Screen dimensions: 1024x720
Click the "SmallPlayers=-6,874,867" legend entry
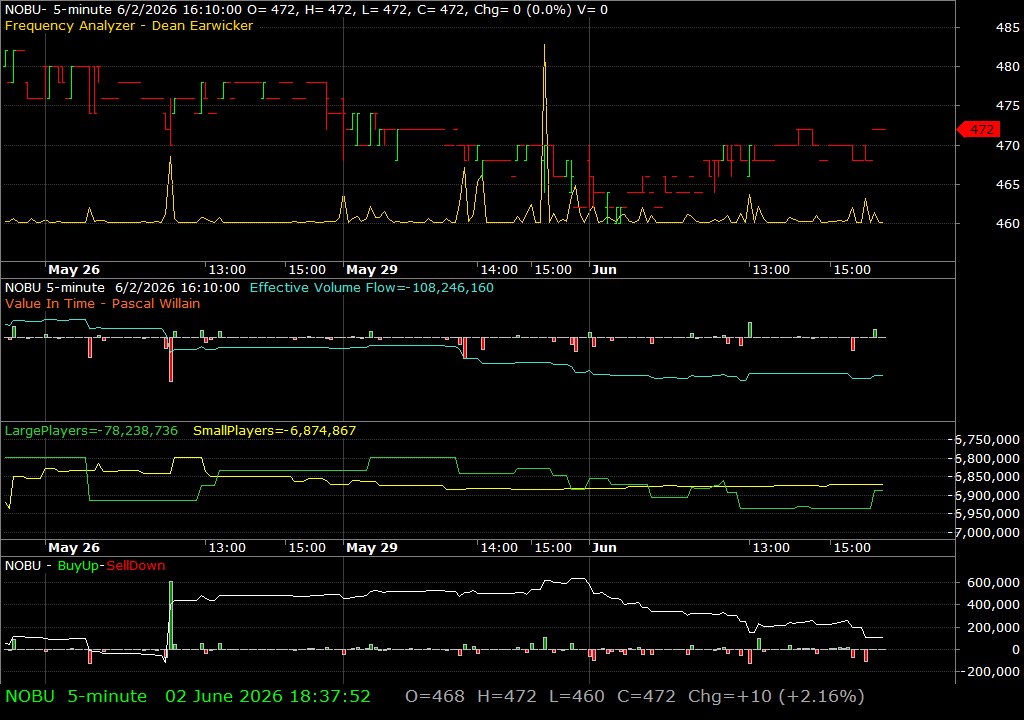pos(274,431)
